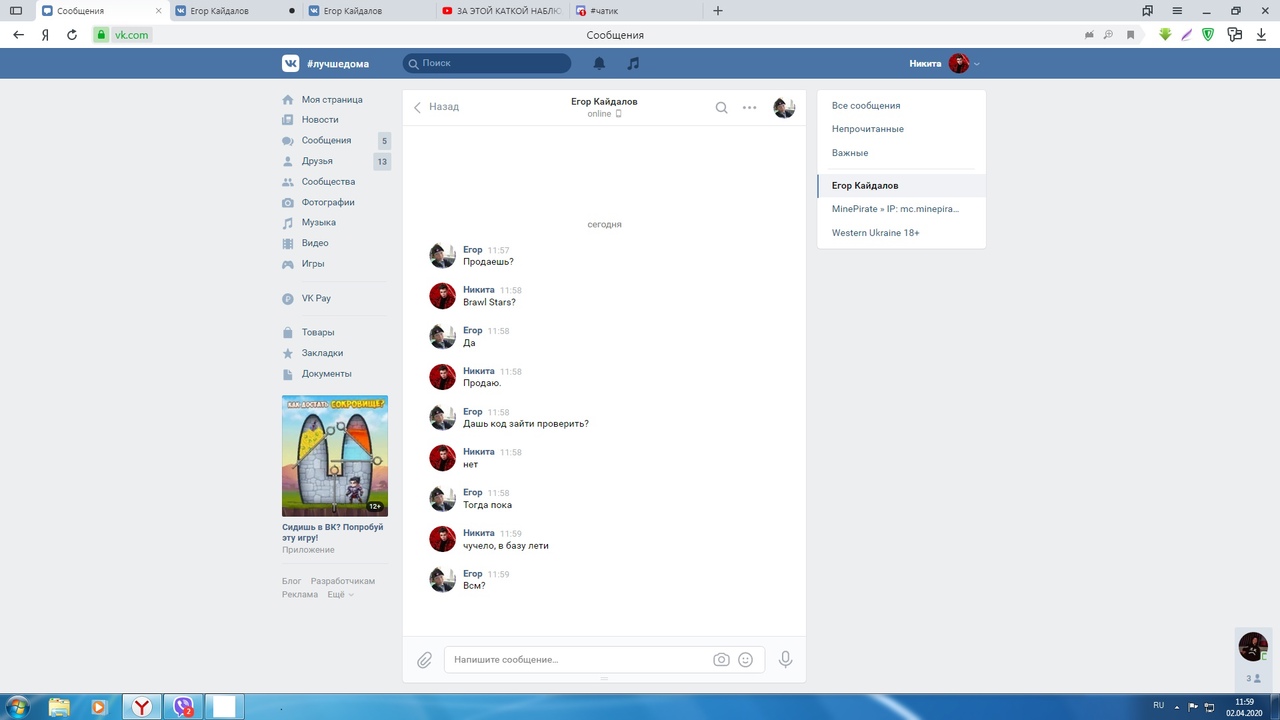This screenshot has width=1280, height=720.
Task: Open the emoji smiley picker
Action: pos(745,660)
